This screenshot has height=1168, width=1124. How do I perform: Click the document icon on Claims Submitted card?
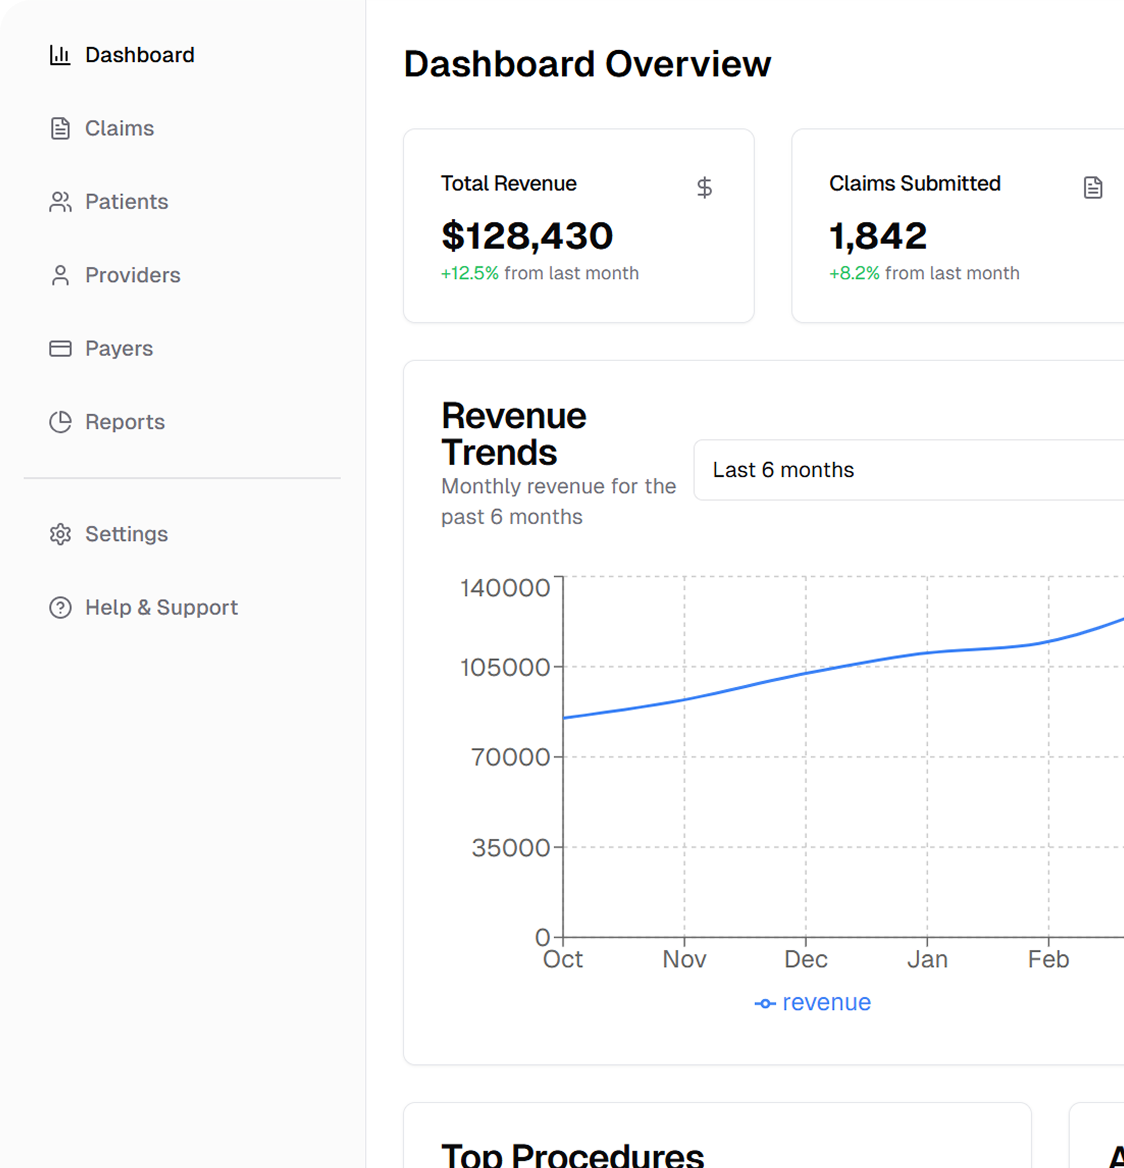point(1093,187)
